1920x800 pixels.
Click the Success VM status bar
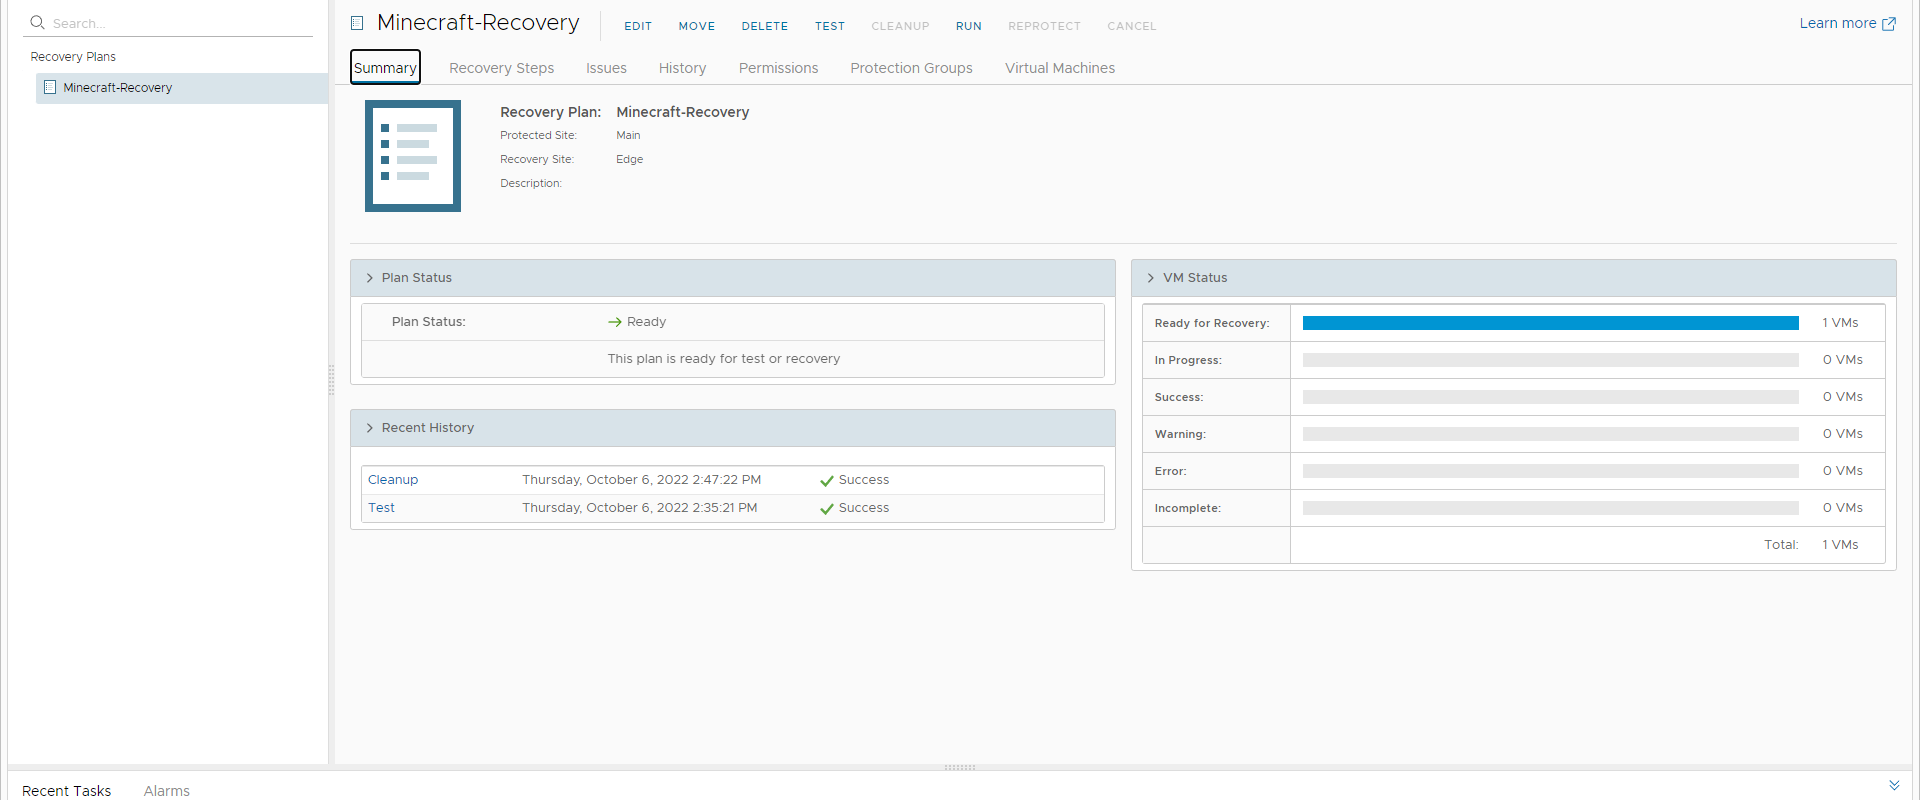pyautogui.click(x=1550, y=397)
